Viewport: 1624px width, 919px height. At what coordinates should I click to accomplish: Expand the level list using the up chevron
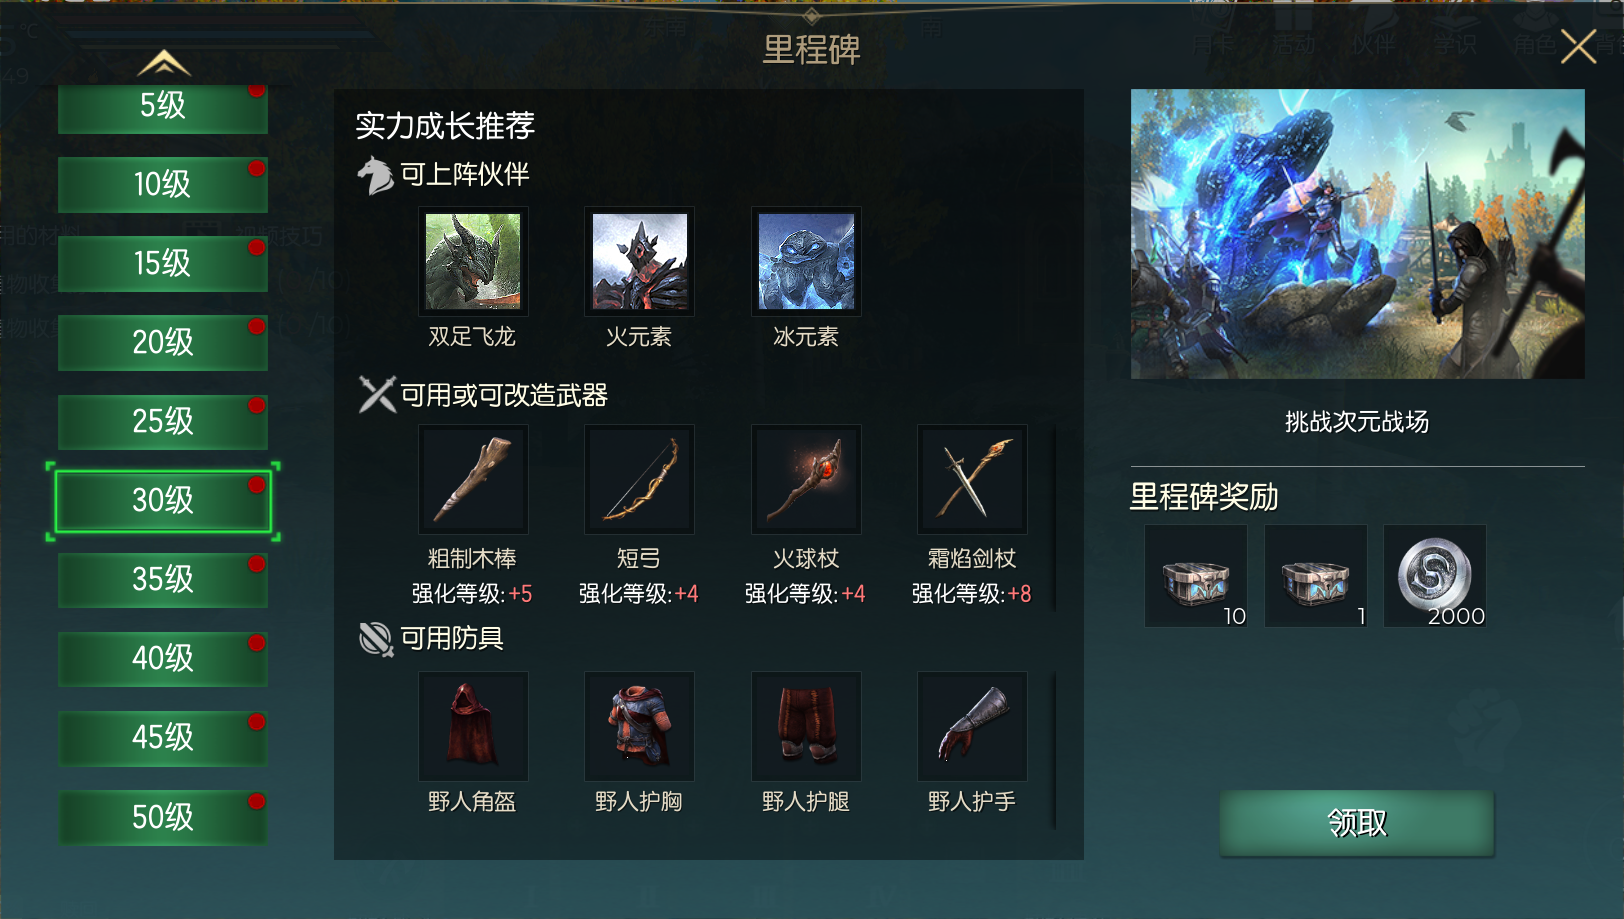164,64
